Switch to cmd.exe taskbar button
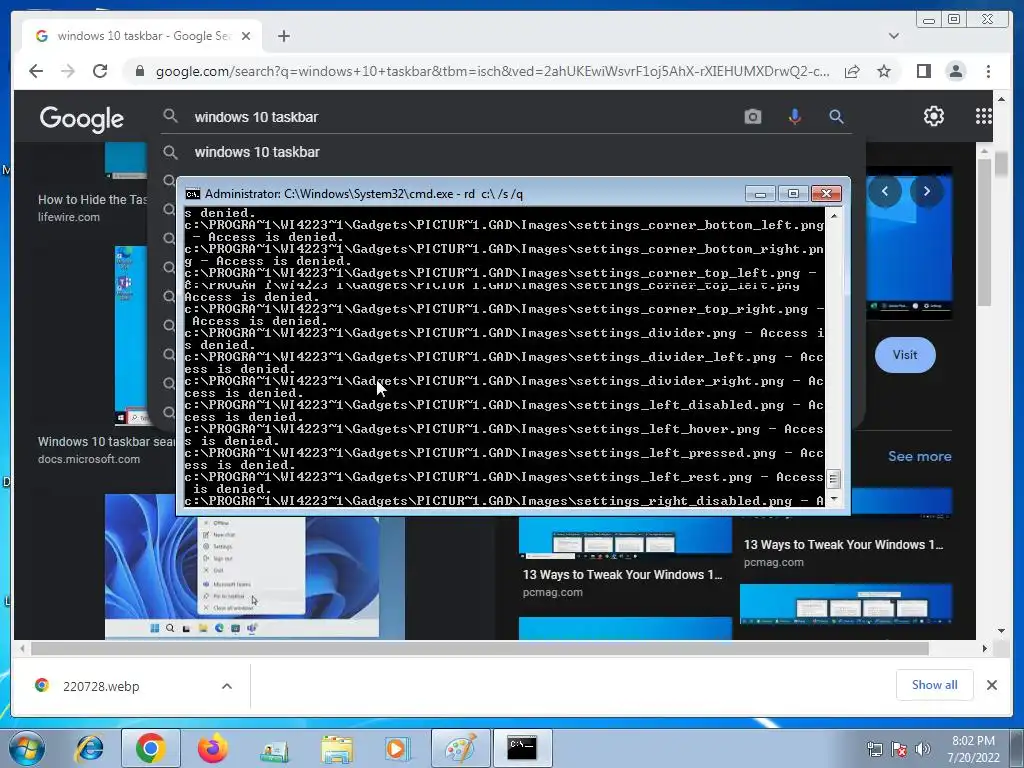The image size is (1024, 768). click(x=522, y=748)
